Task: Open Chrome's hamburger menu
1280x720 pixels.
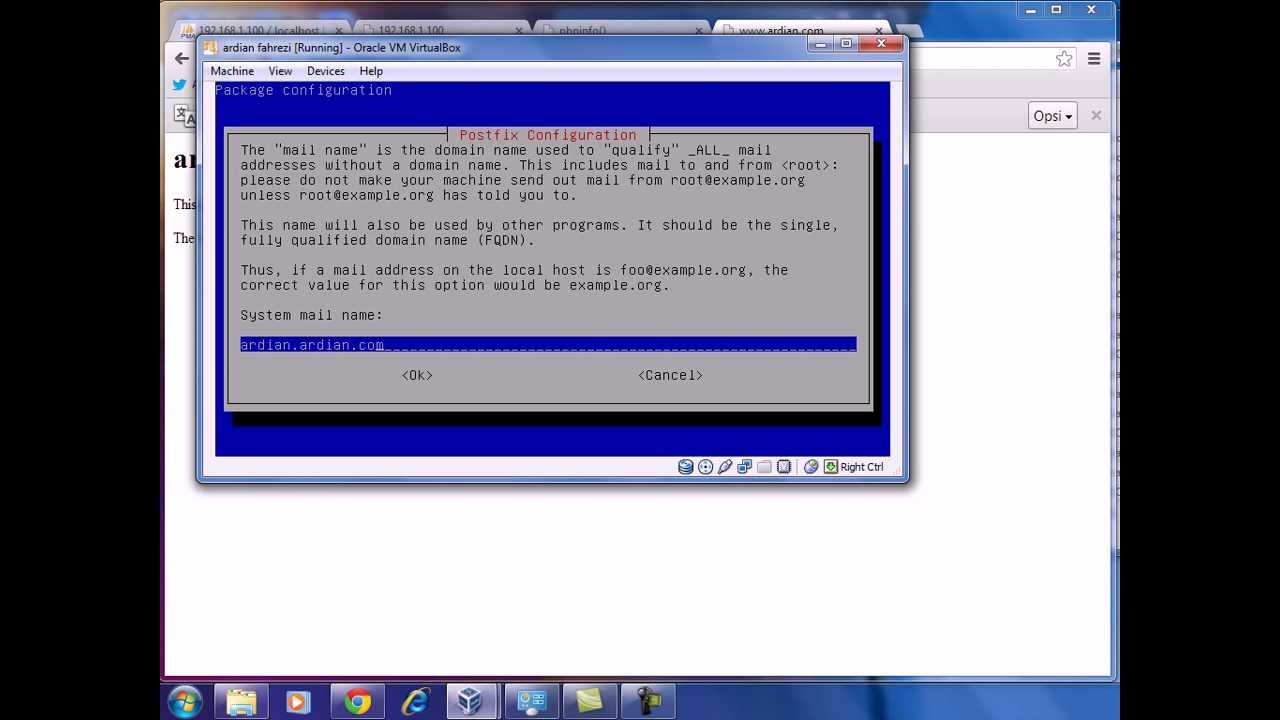Action: tap(1094, 59)
